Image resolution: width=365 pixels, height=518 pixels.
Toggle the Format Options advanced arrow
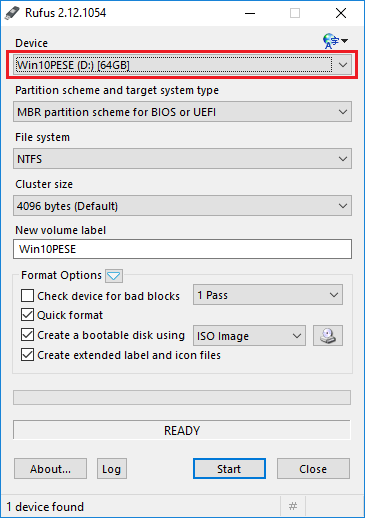(114, 276)
